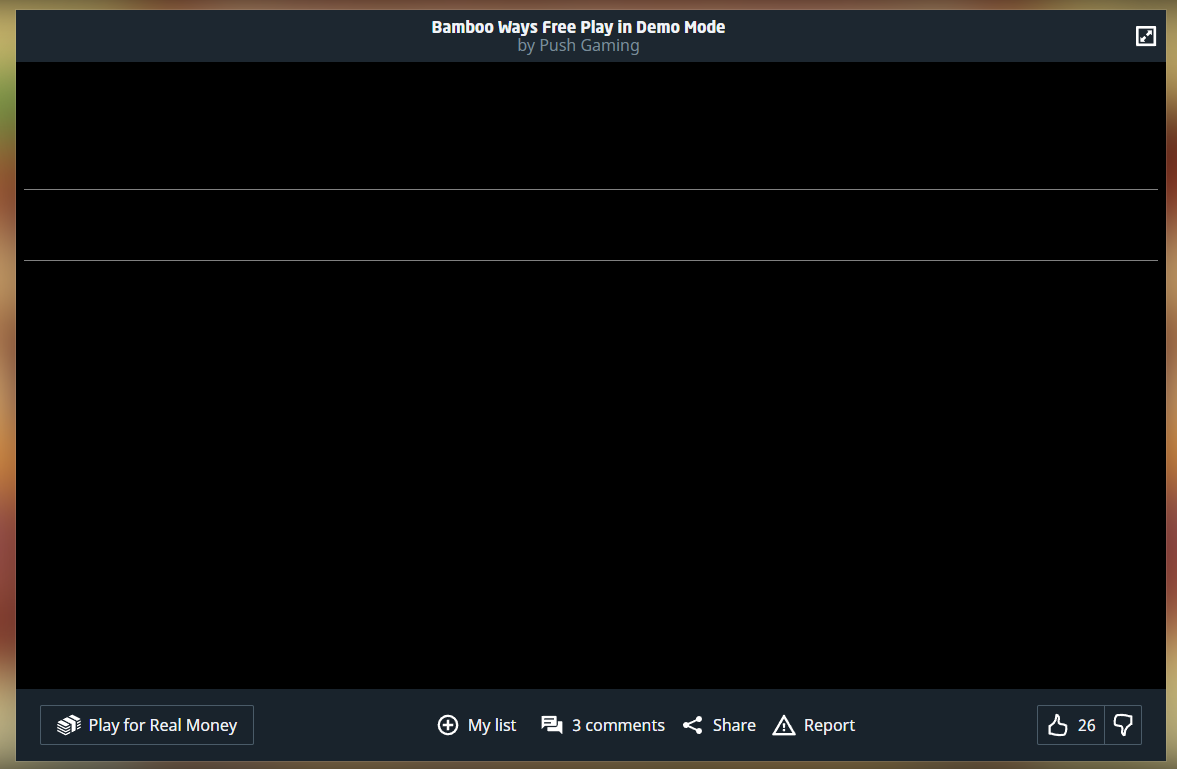Expand the game to fullscreen
This screenshot has width=1177, height=769.
point(1146,36)
